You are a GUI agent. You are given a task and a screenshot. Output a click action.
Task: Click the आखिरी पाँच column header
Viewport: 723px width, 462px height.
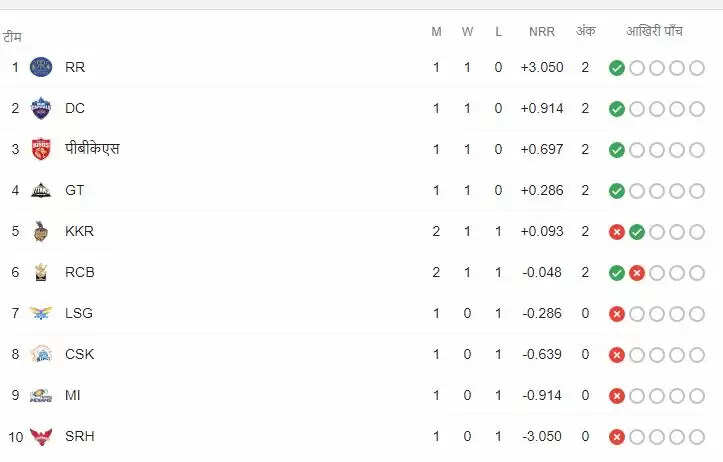[655, 32]
